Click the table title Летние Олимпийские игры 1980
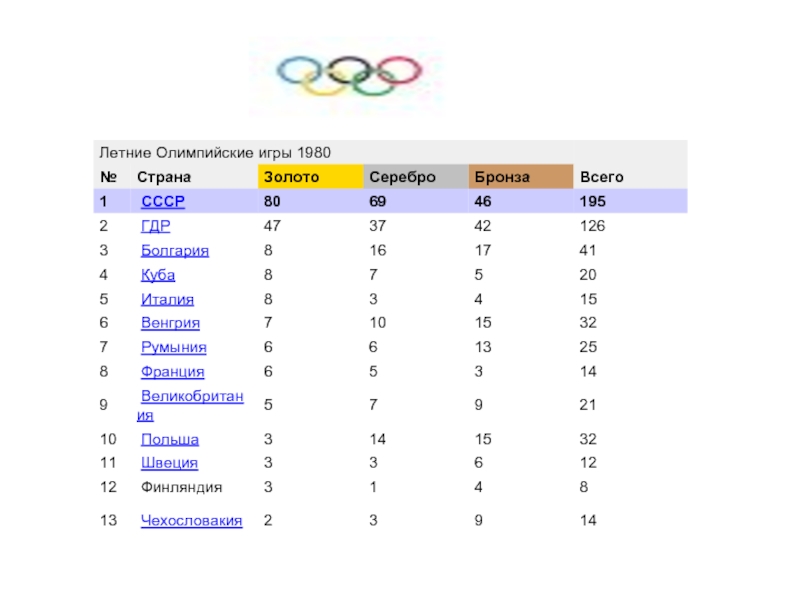This screenshot has width=800, height=600. point(214,153)
